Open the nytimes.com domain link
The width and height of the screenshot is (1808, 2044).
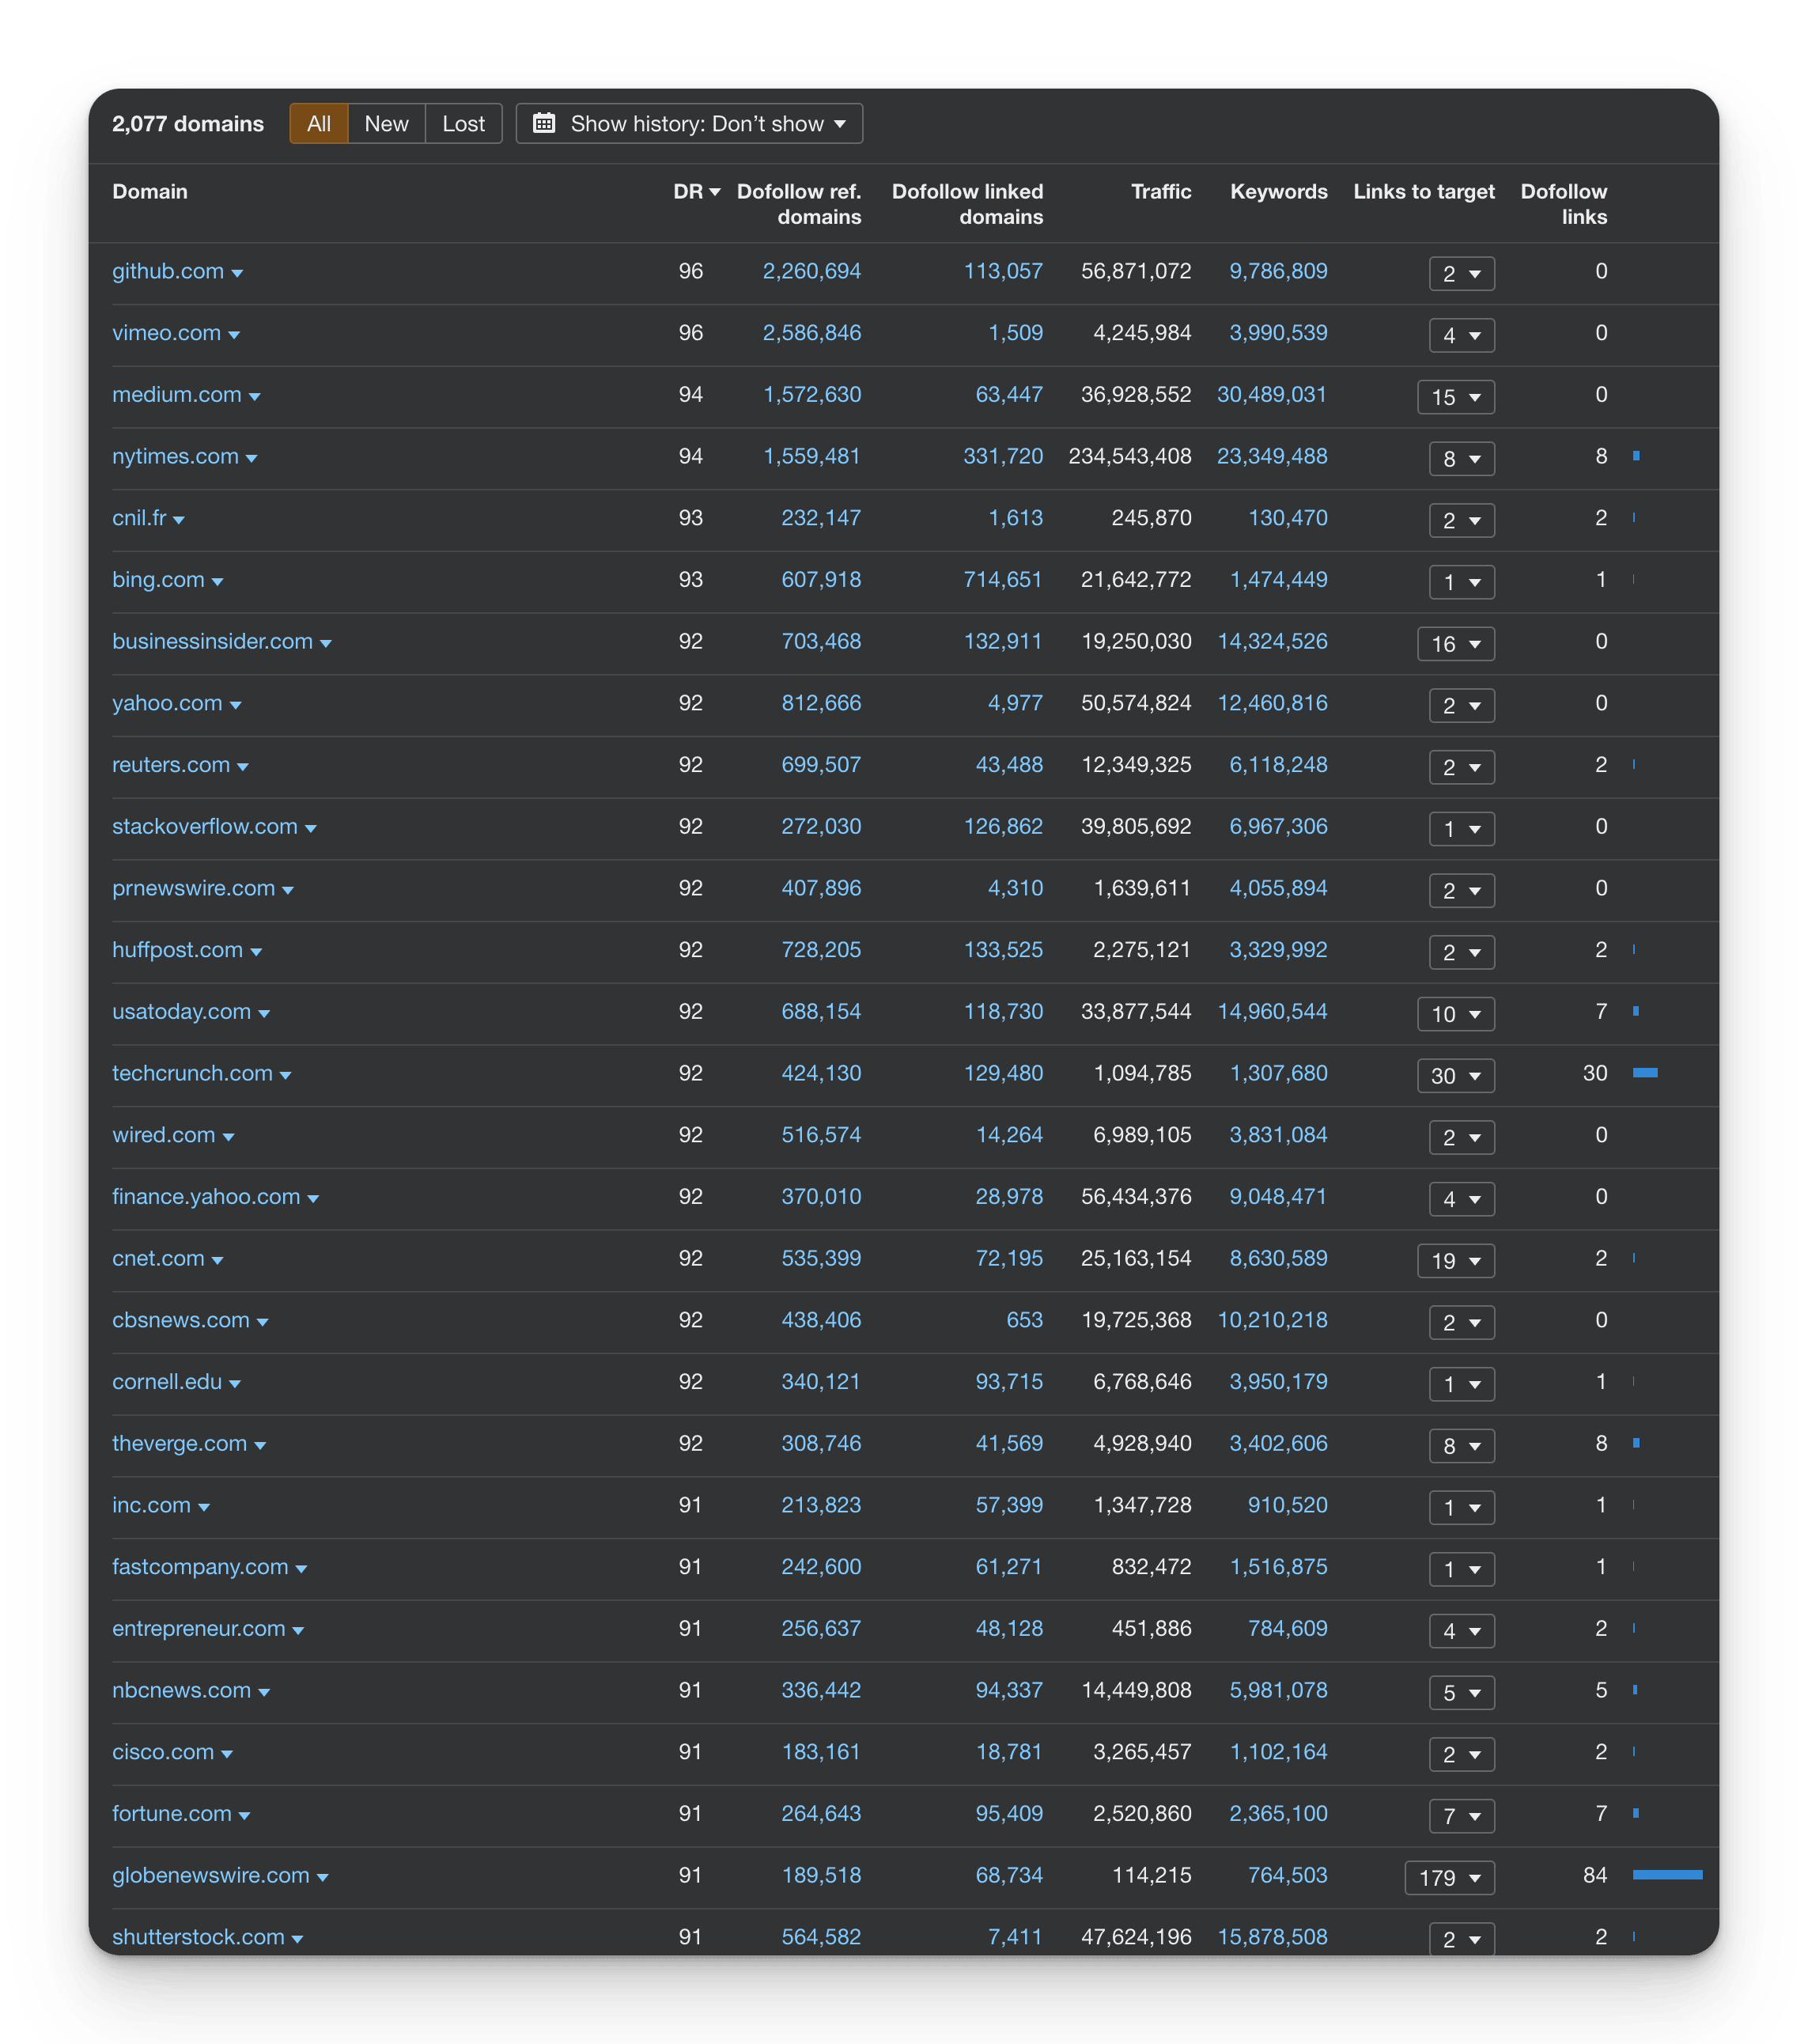pyautogui.click(x=175, y=456)
